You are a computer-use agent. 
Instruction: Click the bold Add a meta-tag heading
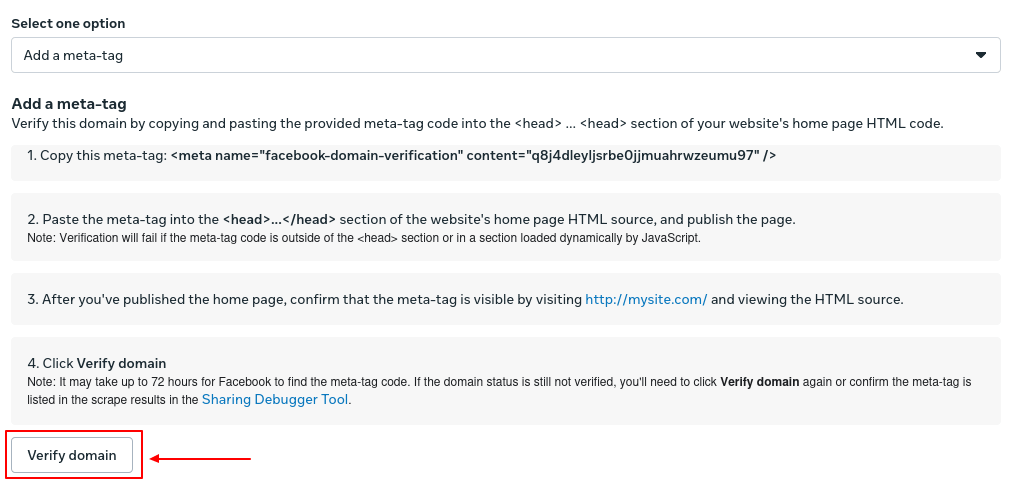(x=69, y=104)
